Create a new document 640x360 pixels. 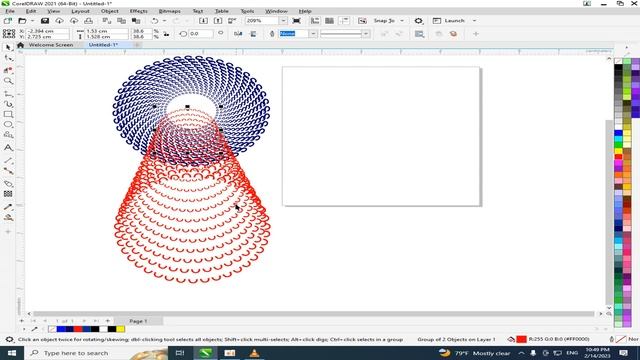tap(8, 21)
